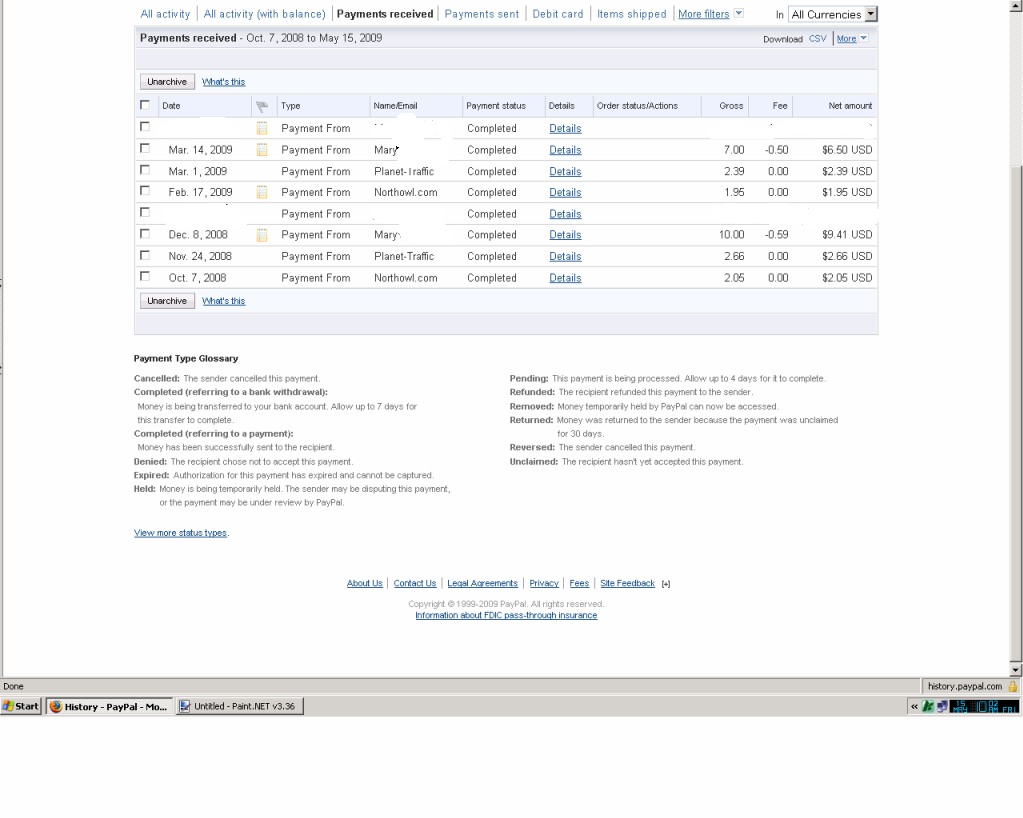
Task: Click the flag icon in the table header
Action: 262,106
